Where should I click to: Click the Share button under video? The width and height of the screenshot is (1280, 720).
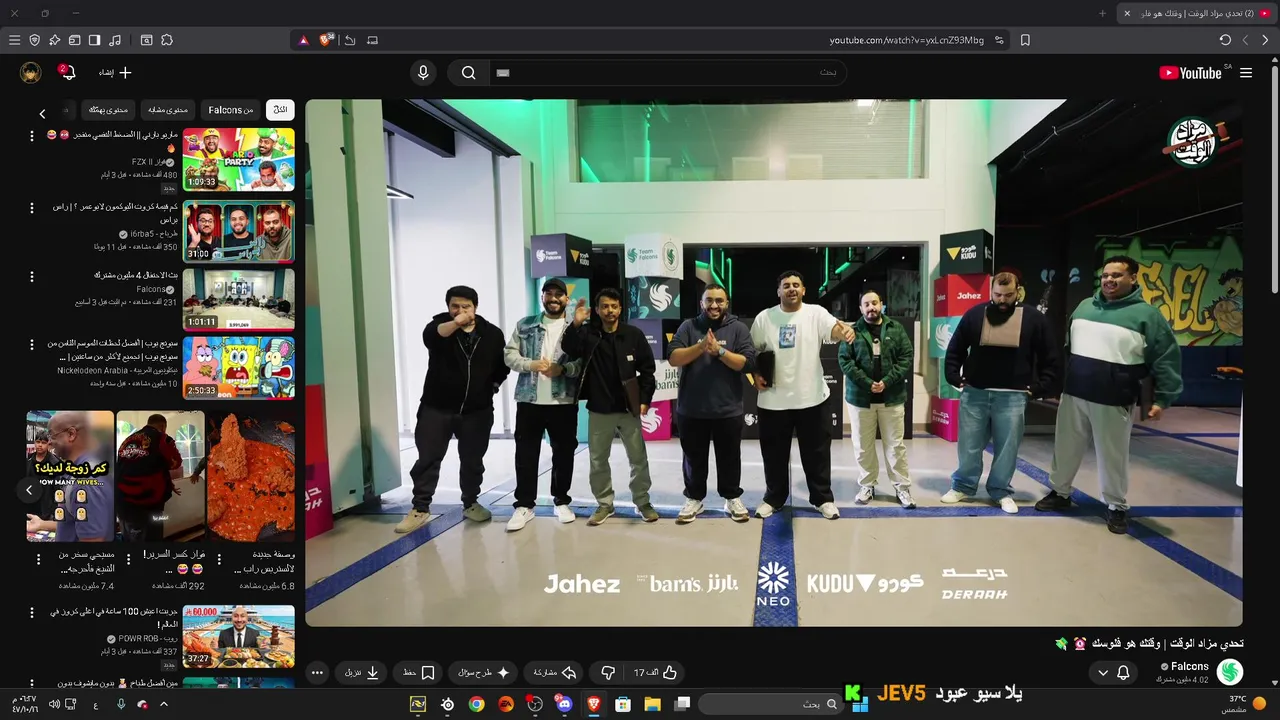tap(555, 673)
